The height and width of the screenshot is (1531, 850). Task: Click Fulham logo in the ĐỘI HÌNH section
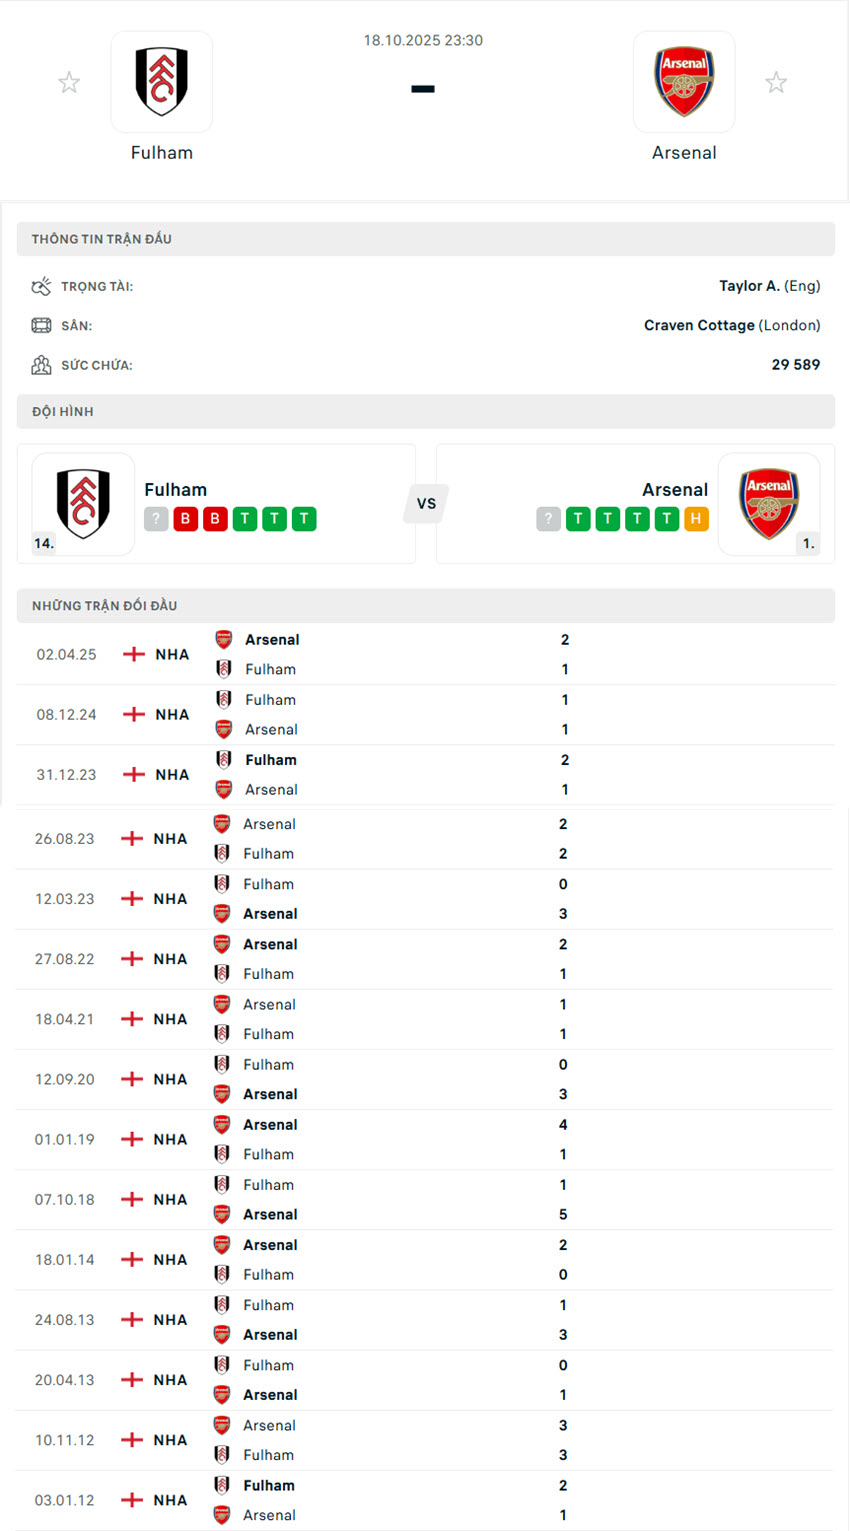pyautogui.click(x=84, y=504)
